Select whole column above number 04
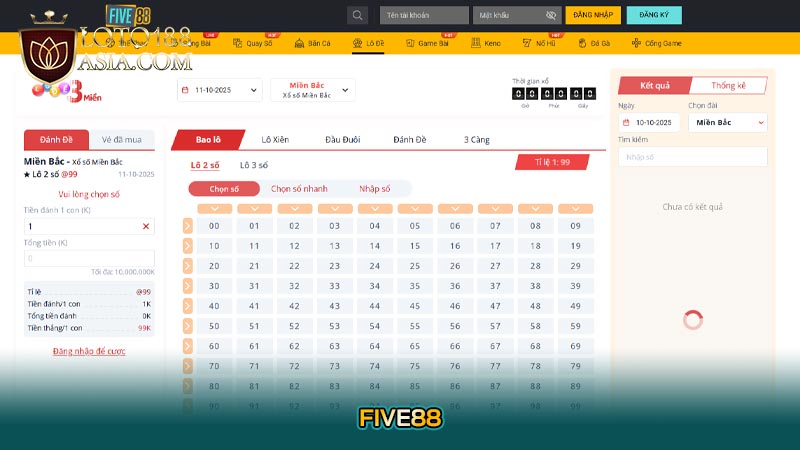 click(375, 209)
